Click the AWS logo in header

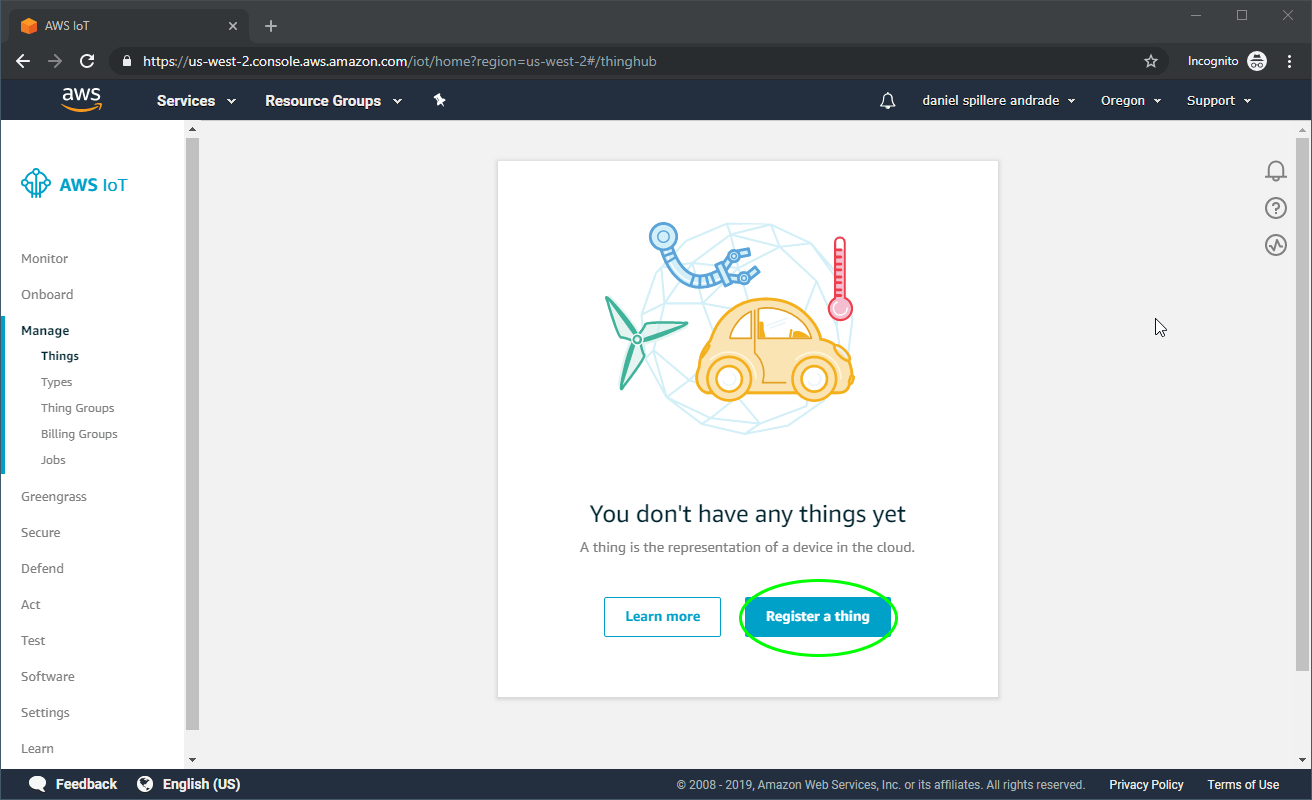81,100
